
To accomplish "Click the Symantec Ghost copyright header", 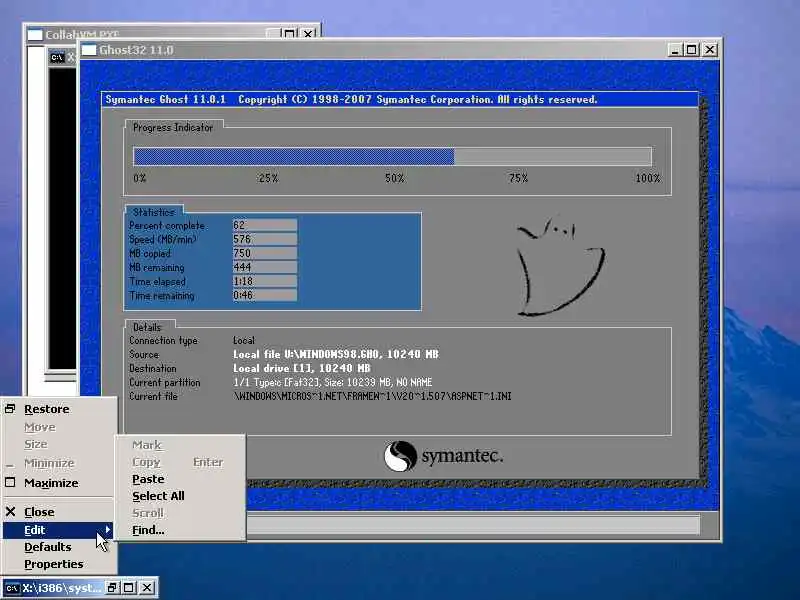I will 351,99.
